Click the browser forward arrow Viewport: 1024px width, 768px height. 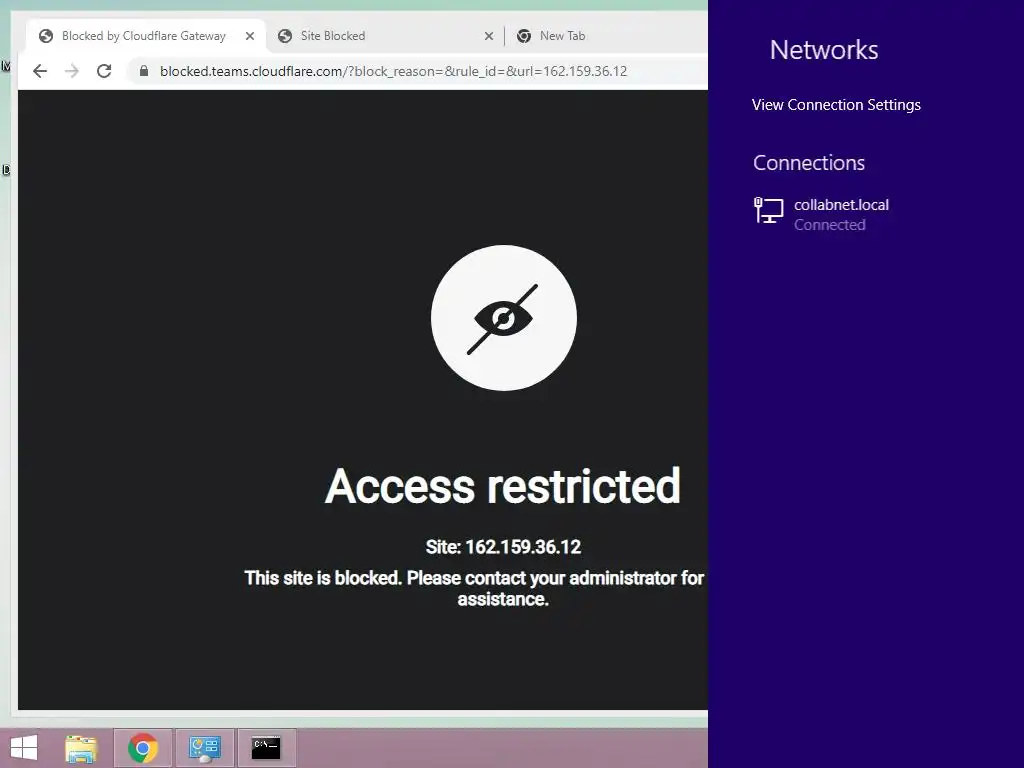click(x=72, y=71)
